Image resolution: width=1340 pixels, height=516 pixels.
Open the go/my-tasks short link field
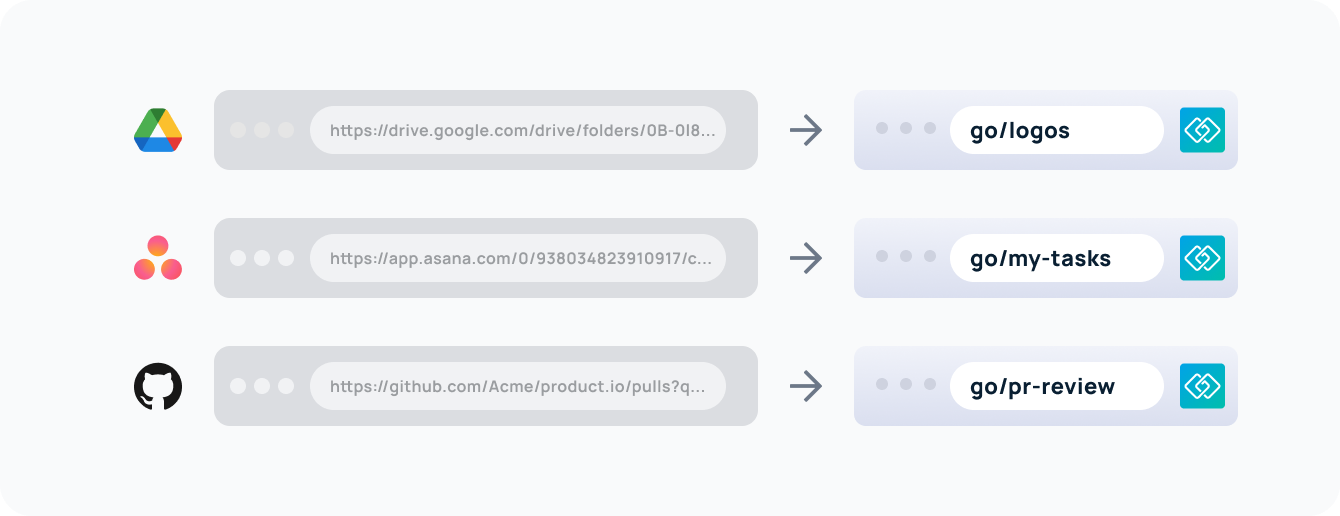click(x=1056, y=258)
